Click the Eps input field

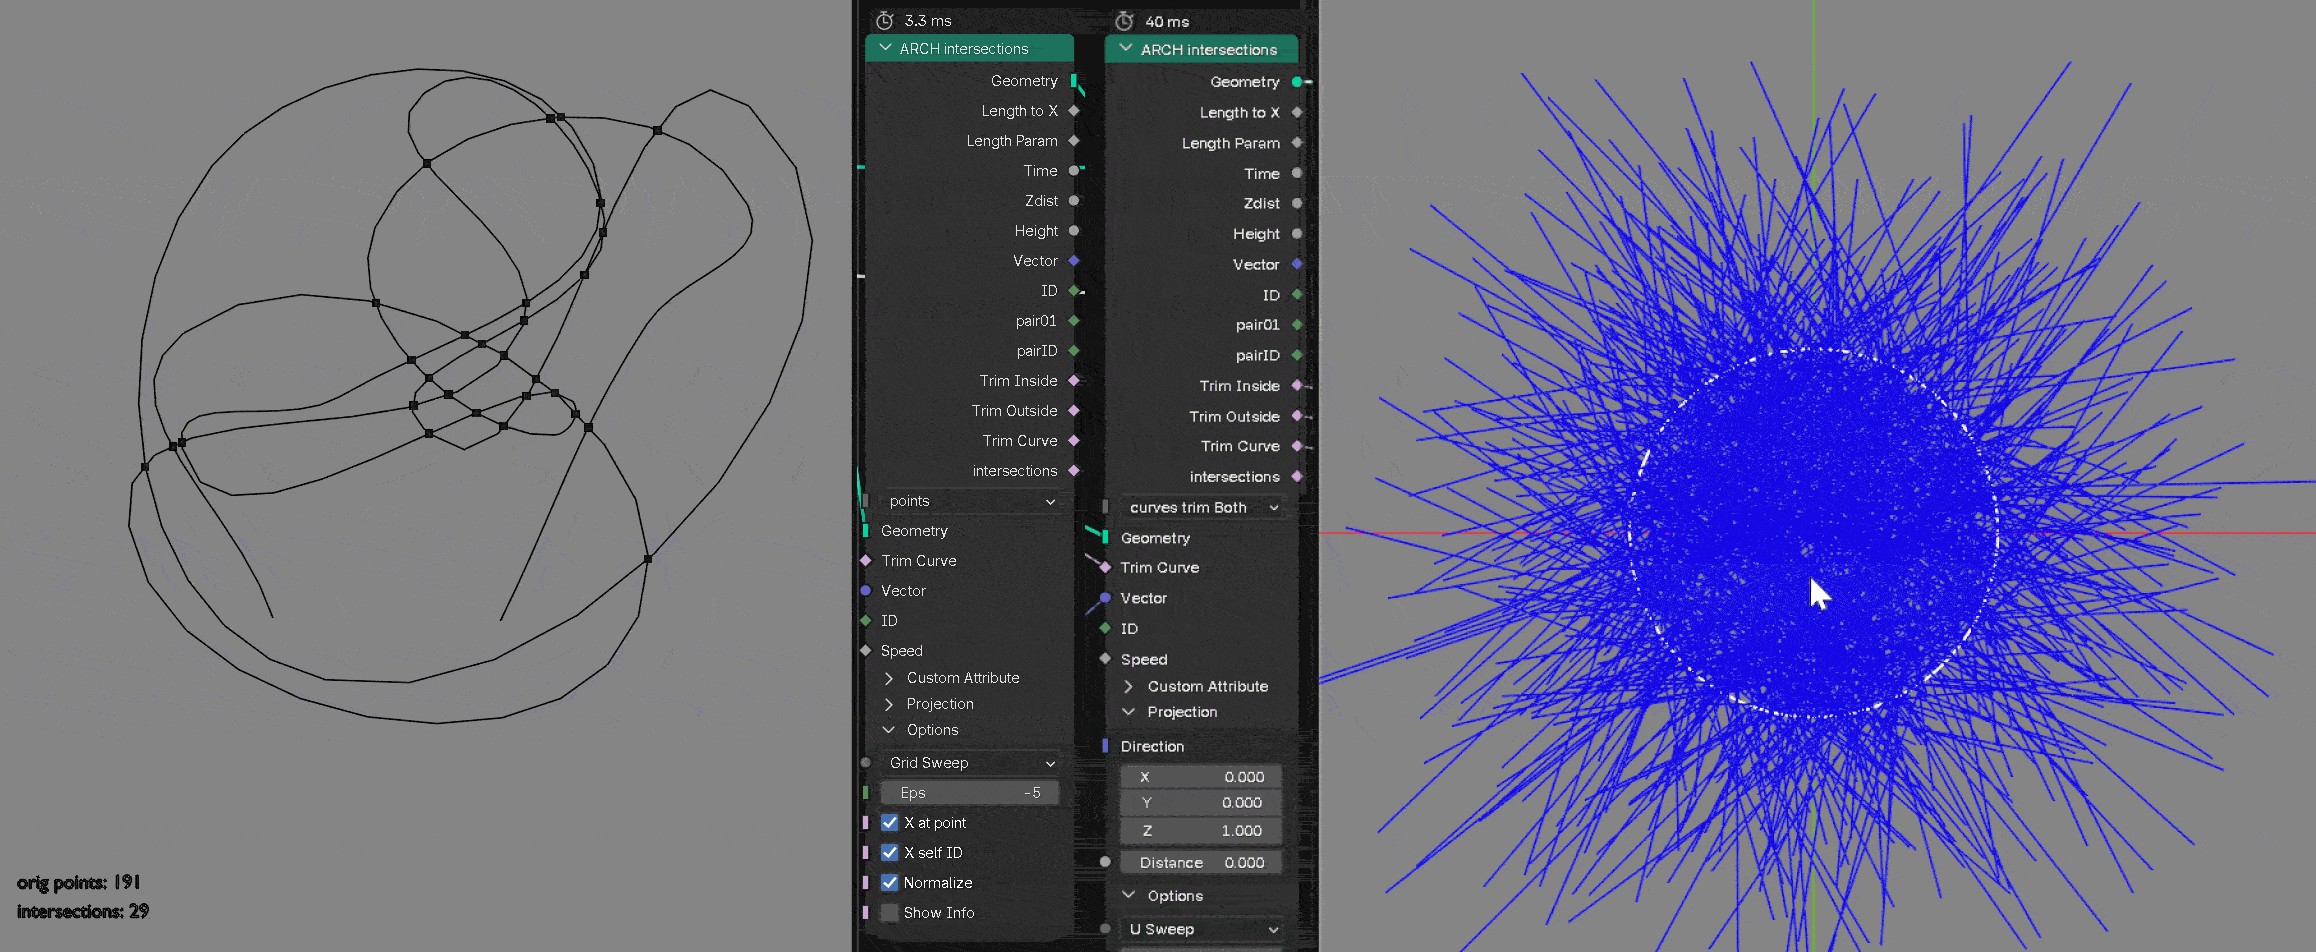coord(968,792)
